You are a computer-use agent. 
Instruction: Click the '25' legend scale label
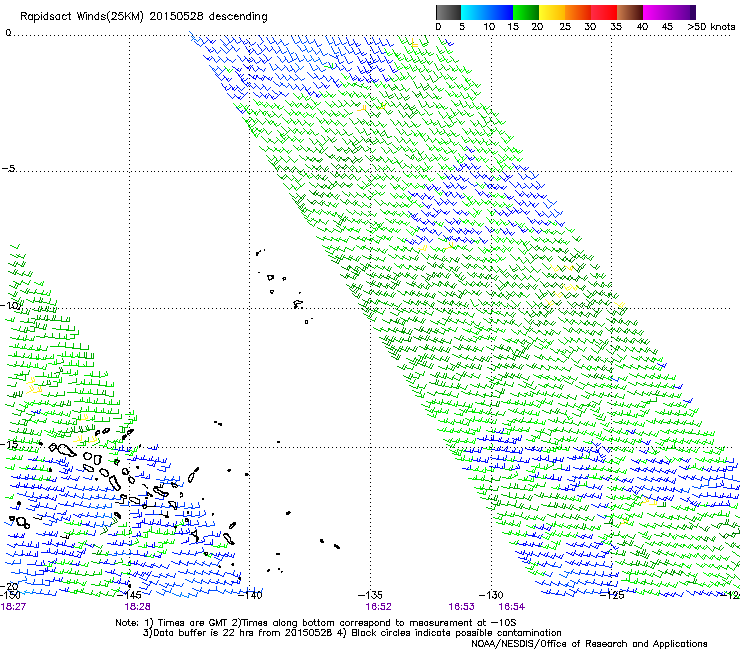pyautogui.click(x=565, y=27)
